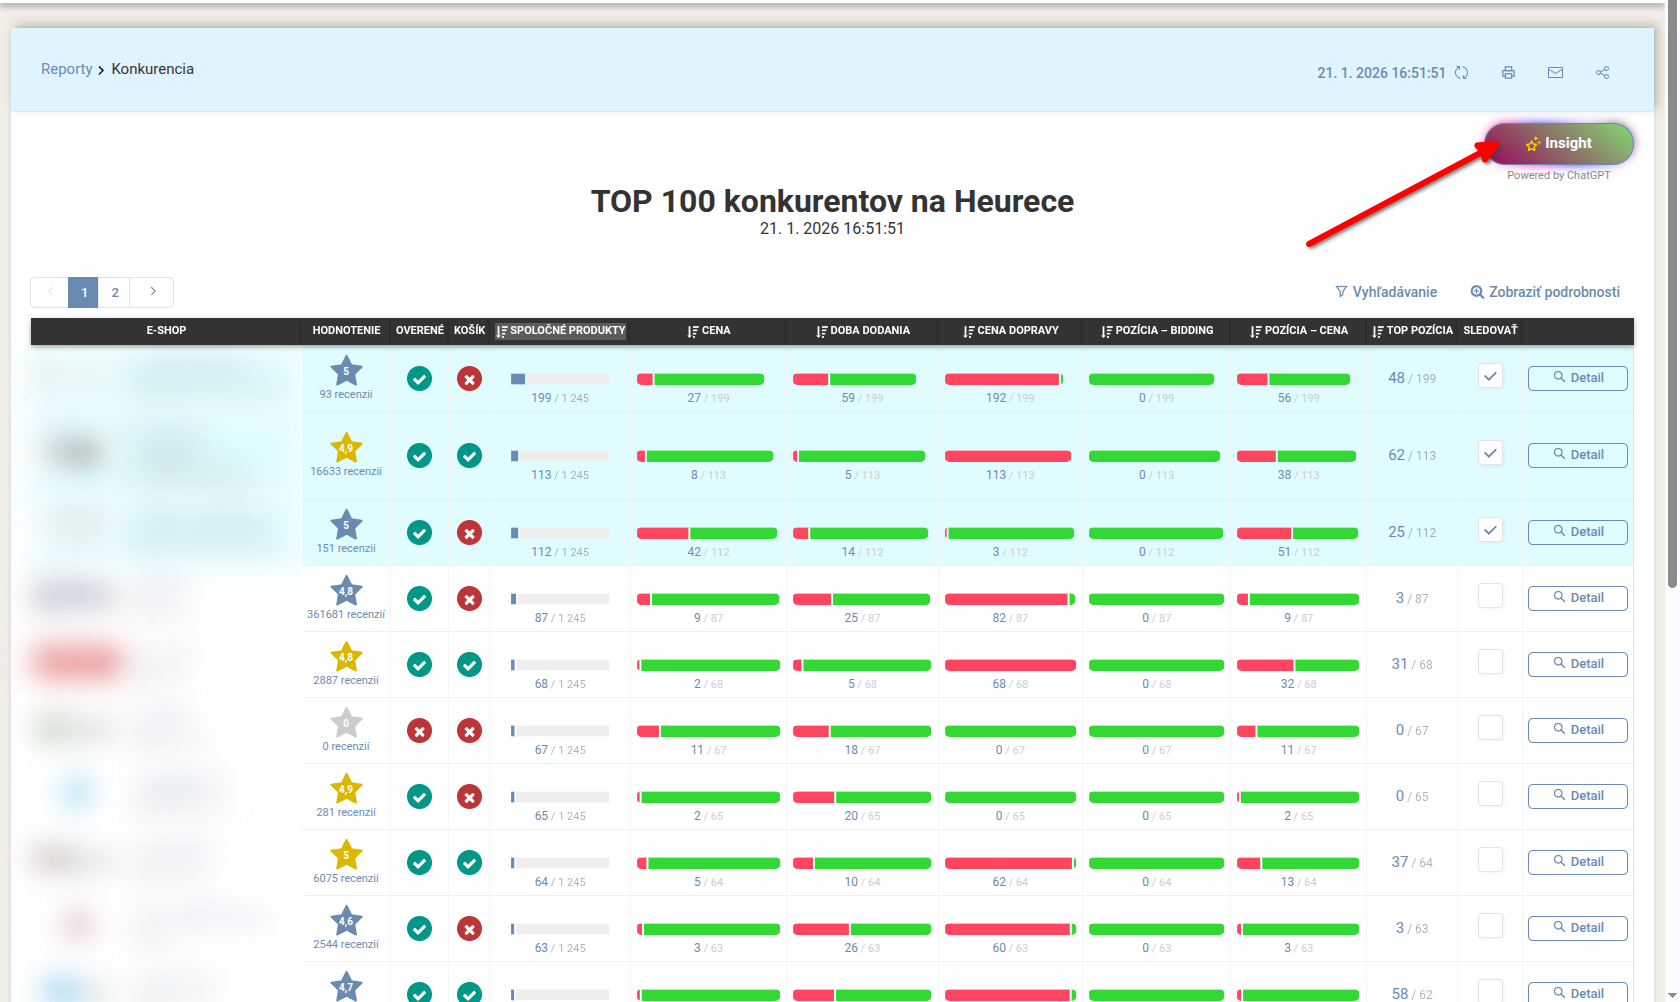Screen dimensions: 1680x1002
Task: Uncheck the Sledovať checkbox in first row
Action: (x=1490, y=376)
